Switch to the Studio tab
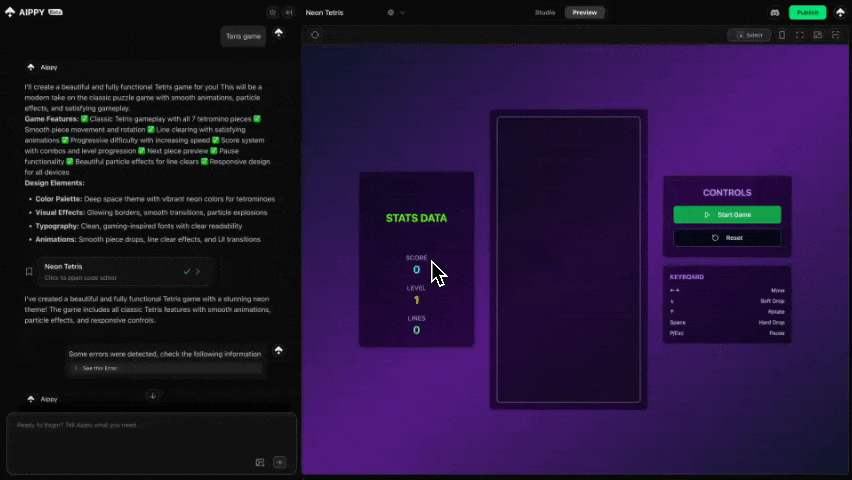 click(x=545, y=13)
